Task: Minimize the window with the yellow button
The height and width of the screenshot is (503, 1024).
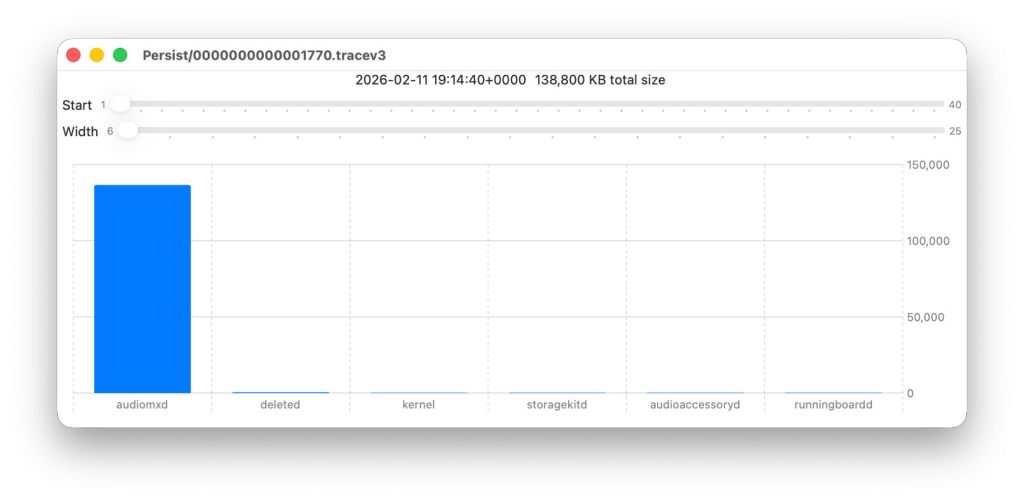Action: 97,55
